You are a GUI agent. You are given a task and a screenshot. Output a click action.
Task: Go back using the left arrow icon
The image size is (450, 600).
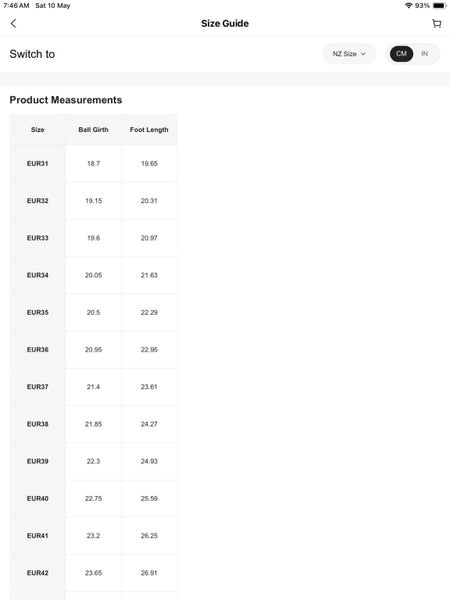tap(13, 23)
